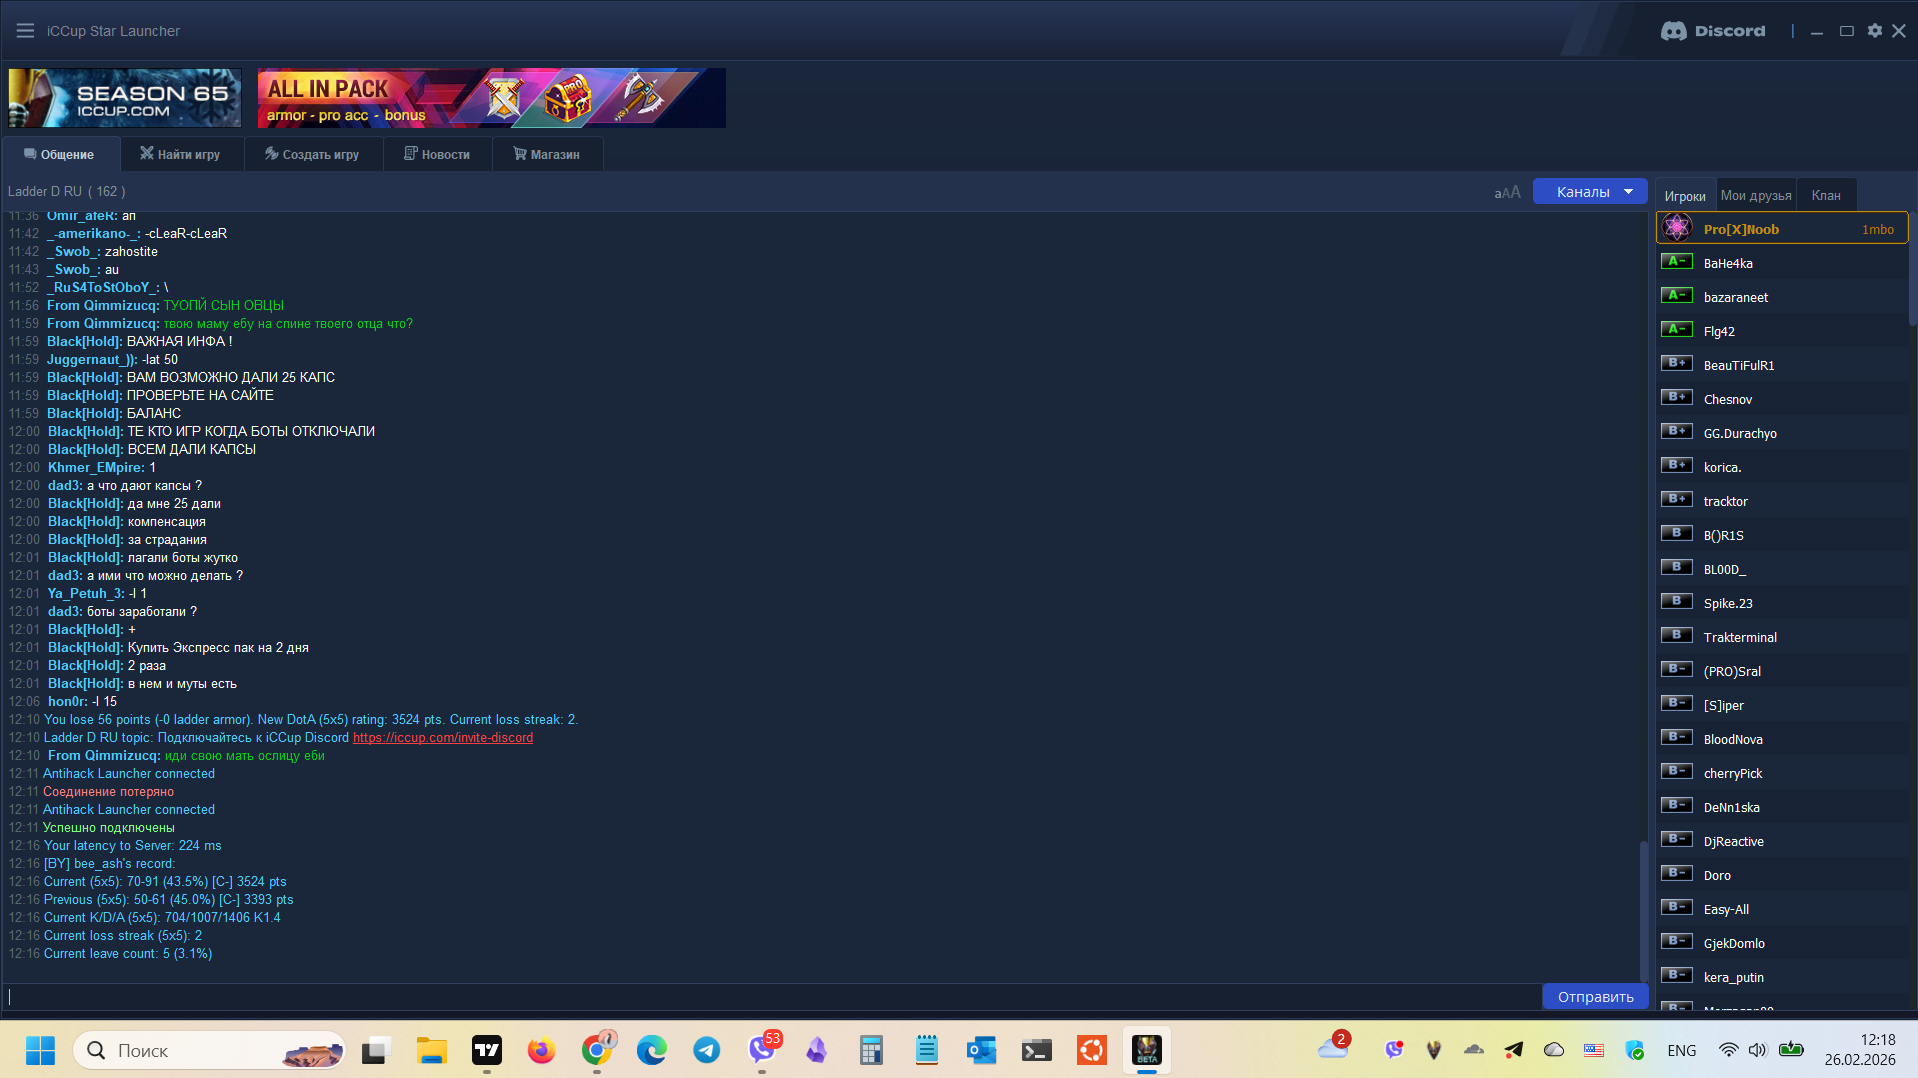Click the Windows taskbar search box
Viewport: 1918px width, 1078px height.
210,1050
